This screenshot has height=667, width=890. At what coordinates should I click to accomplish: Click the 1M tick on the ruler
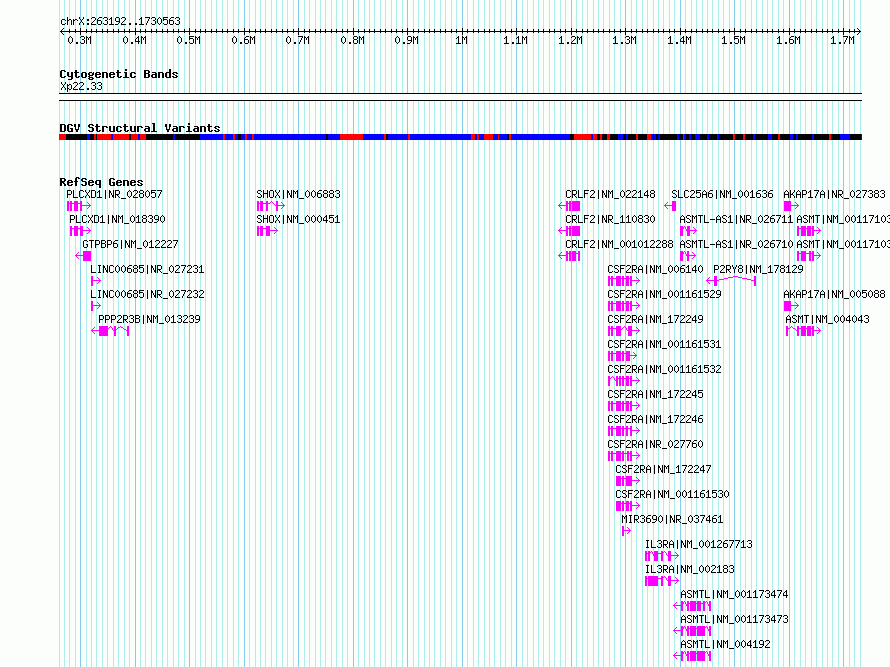(x=461, y=40)
